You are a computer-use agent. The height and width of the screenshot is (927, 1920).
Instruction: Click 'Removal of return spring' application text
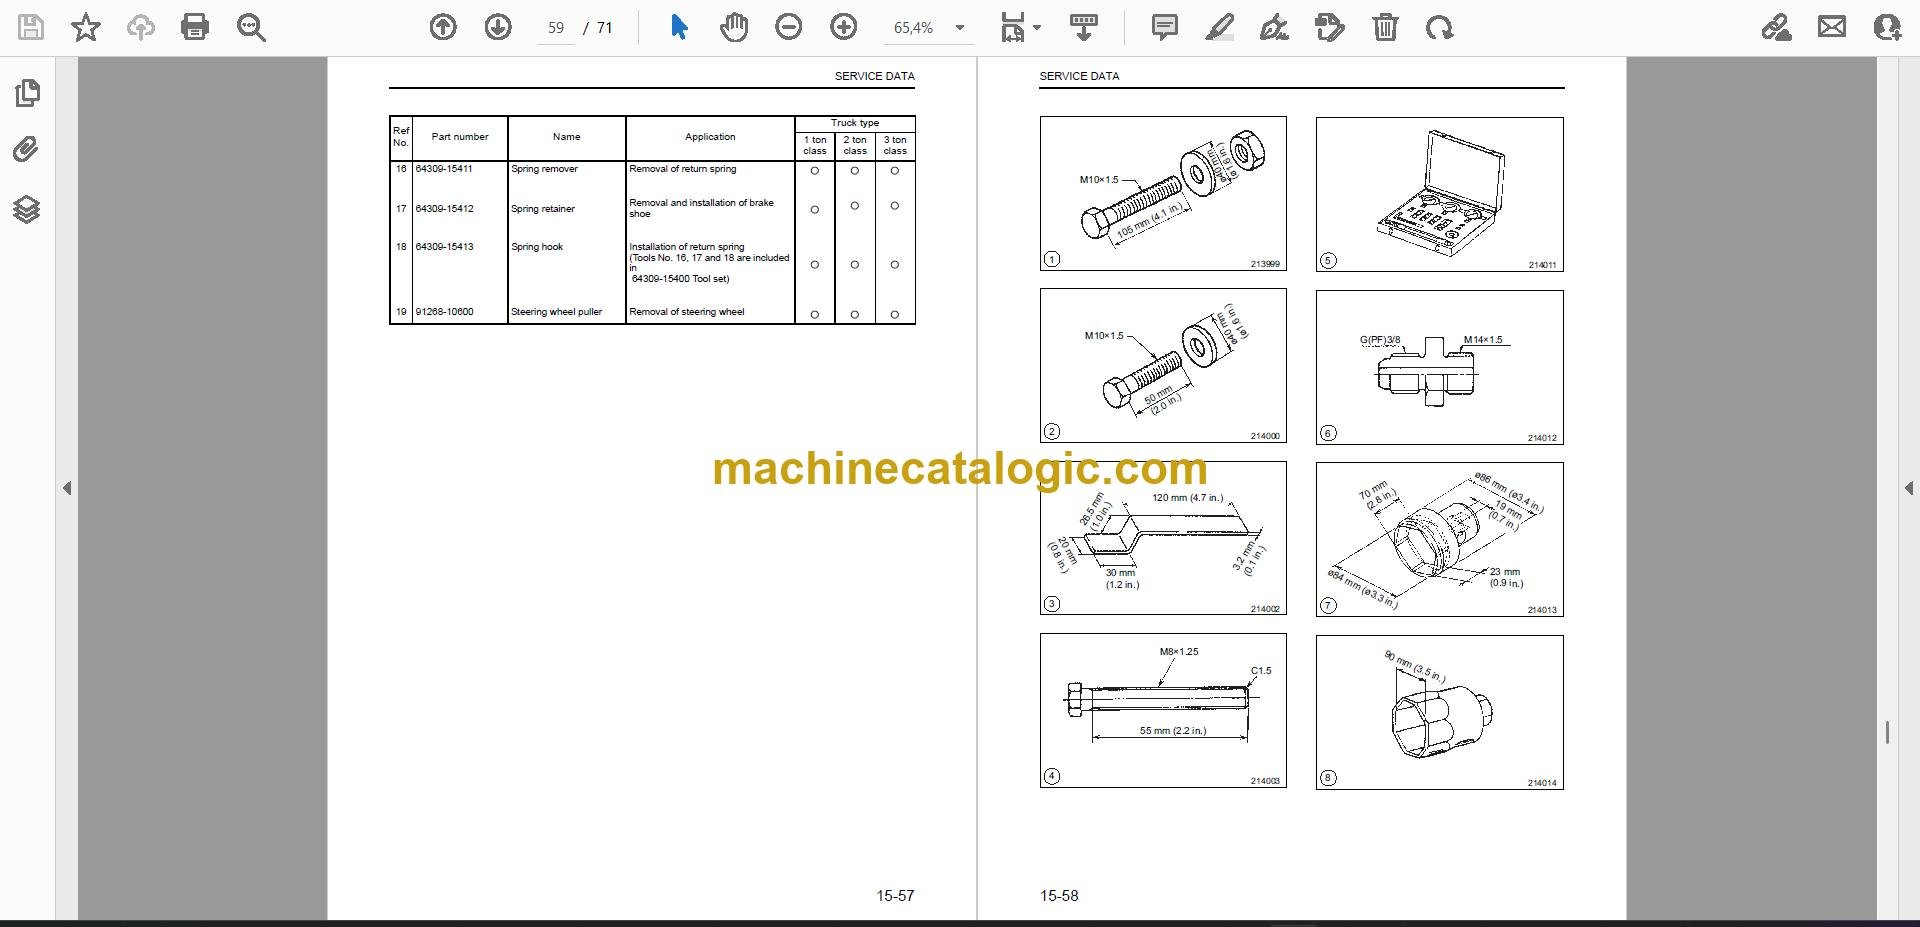tap(682, 169)
